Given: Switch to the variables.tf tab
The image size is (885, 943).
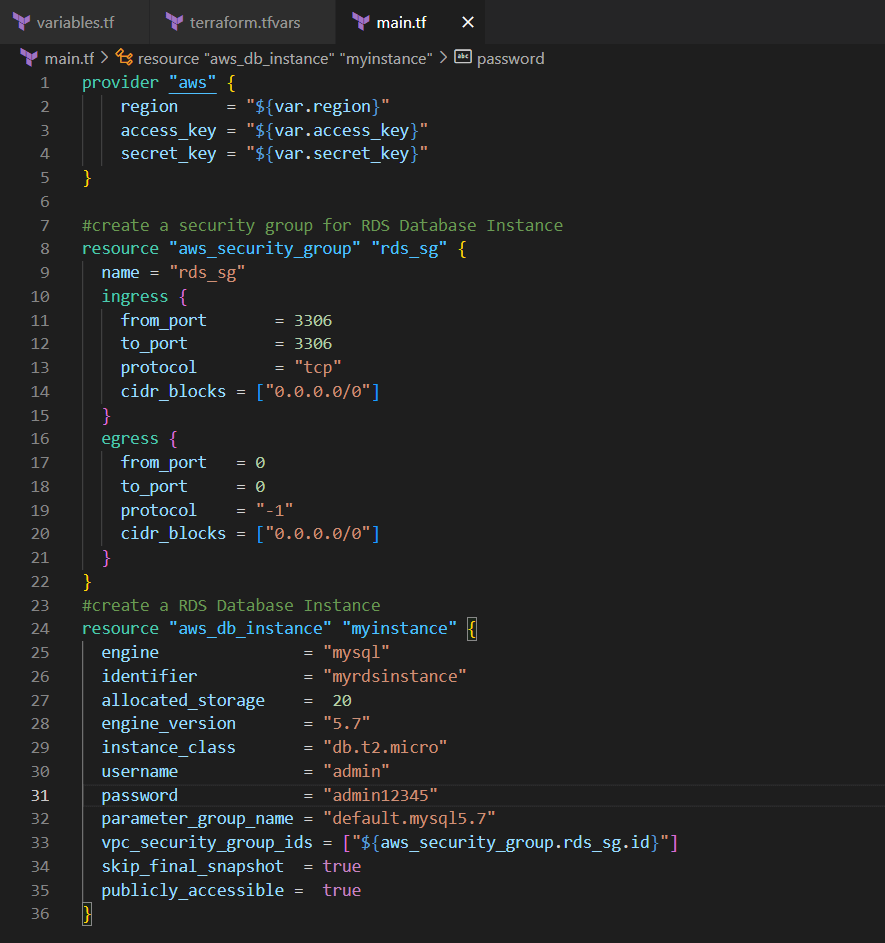Looking at the screenshot, I should coord(75,22).
